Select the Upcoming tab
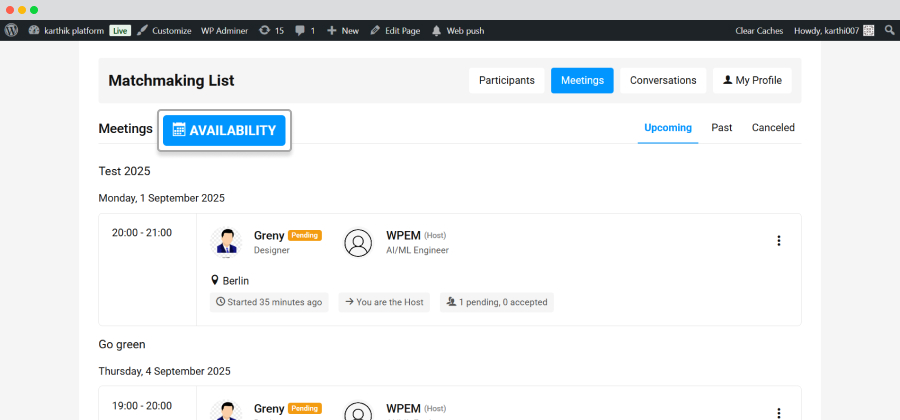Viewport: 900px width, 420px height. pyautogui.click(x=668, y=127)
